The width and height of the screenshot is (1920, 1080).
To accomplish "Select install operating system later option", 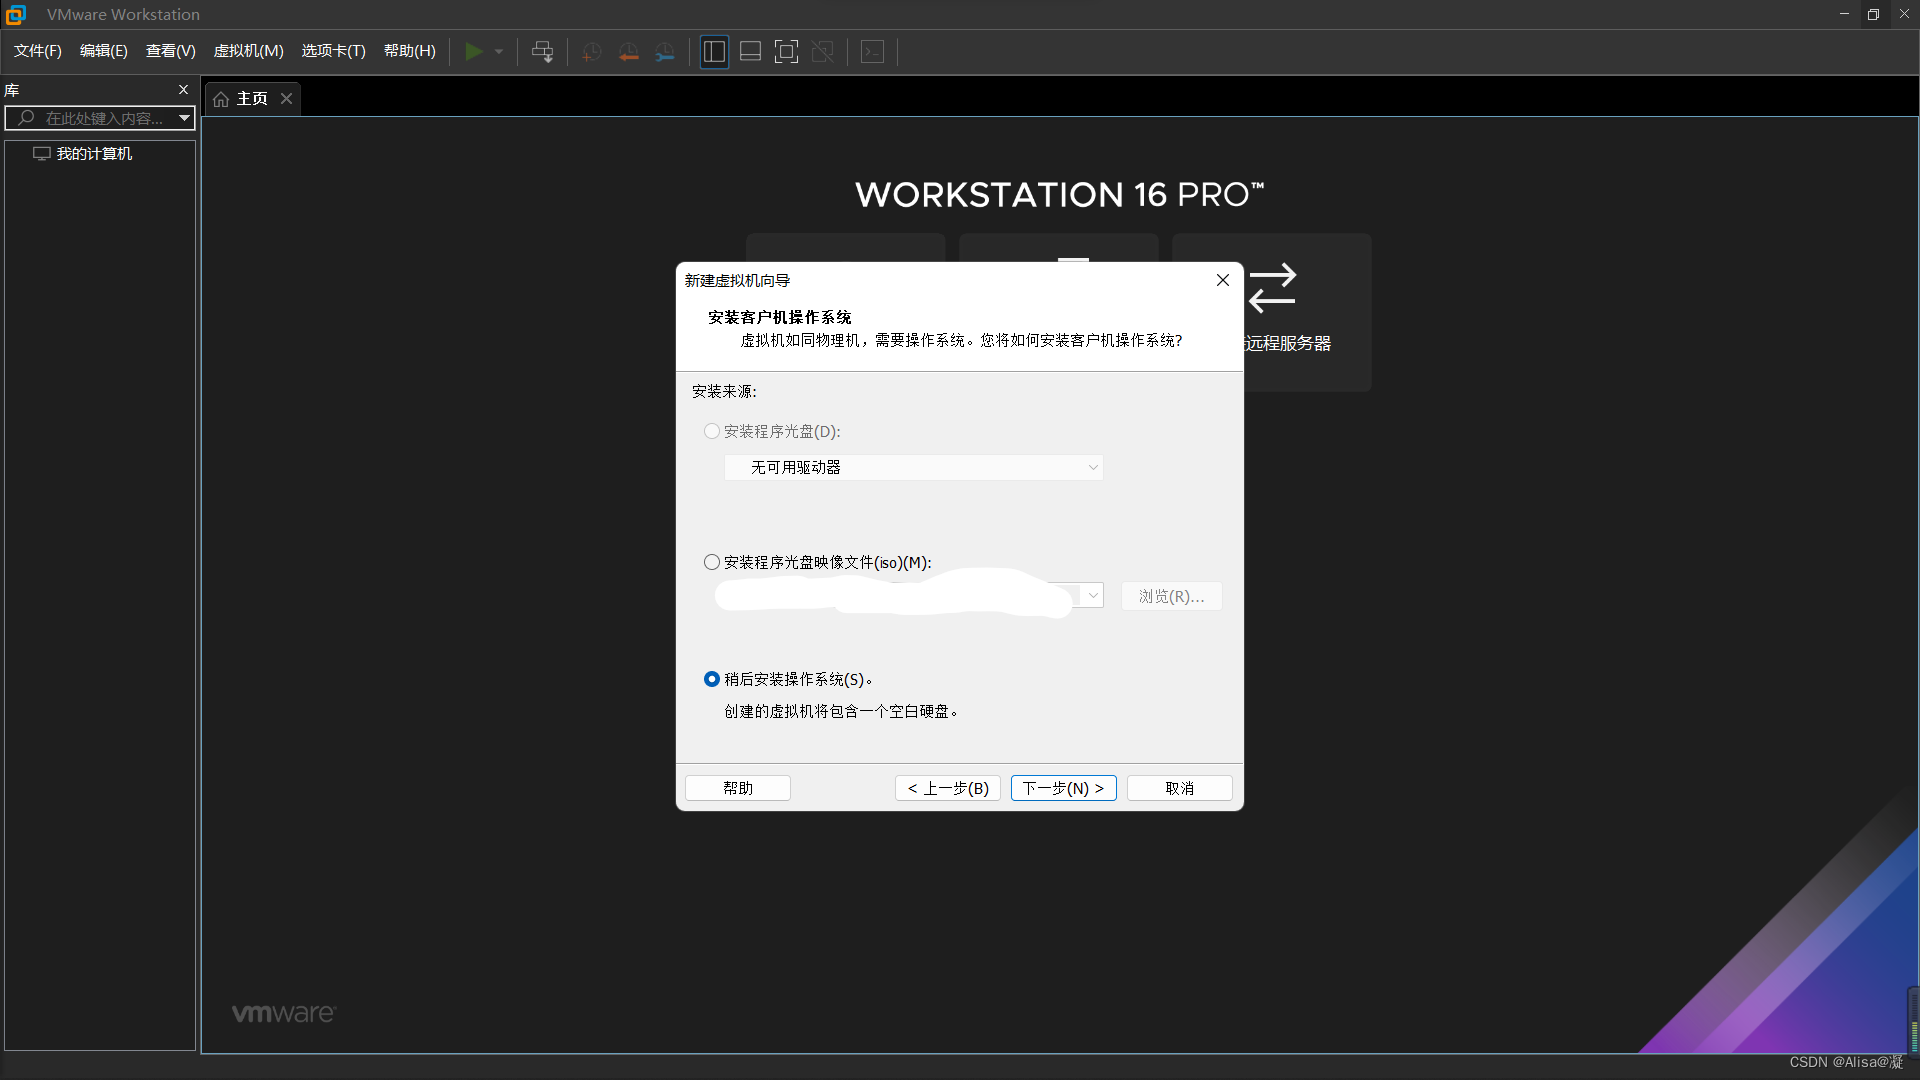I will tap(712, 679).
